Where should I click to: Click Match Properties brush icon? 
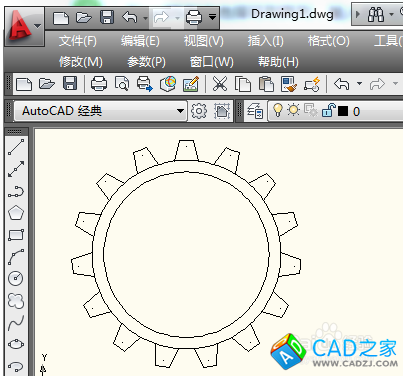(x=289, y=84)
